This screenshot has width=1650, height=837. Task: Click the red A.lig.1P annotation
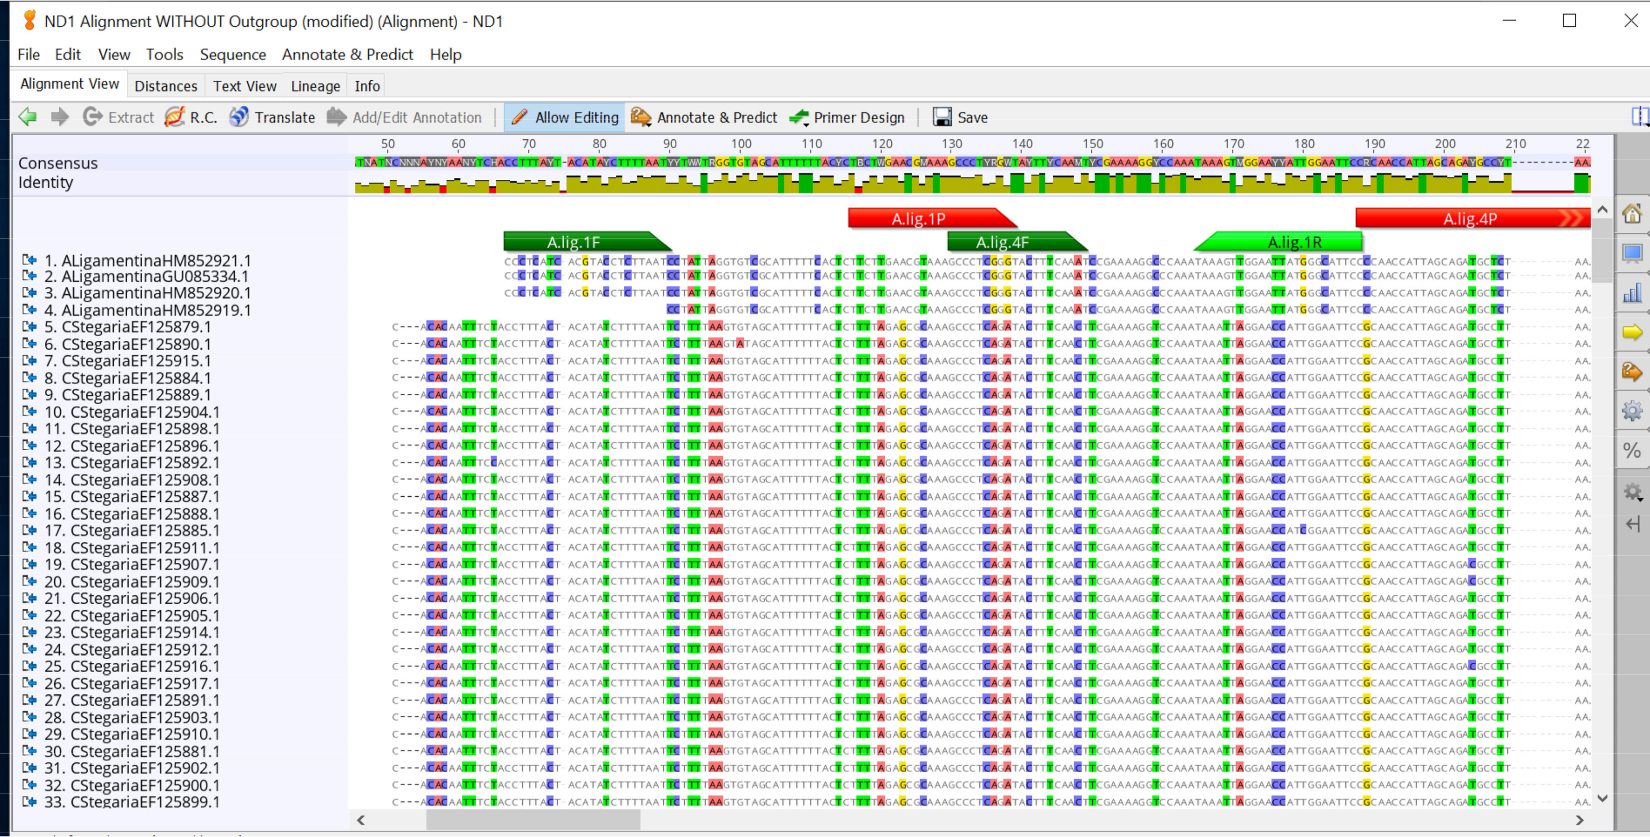(x=920, y=218)
